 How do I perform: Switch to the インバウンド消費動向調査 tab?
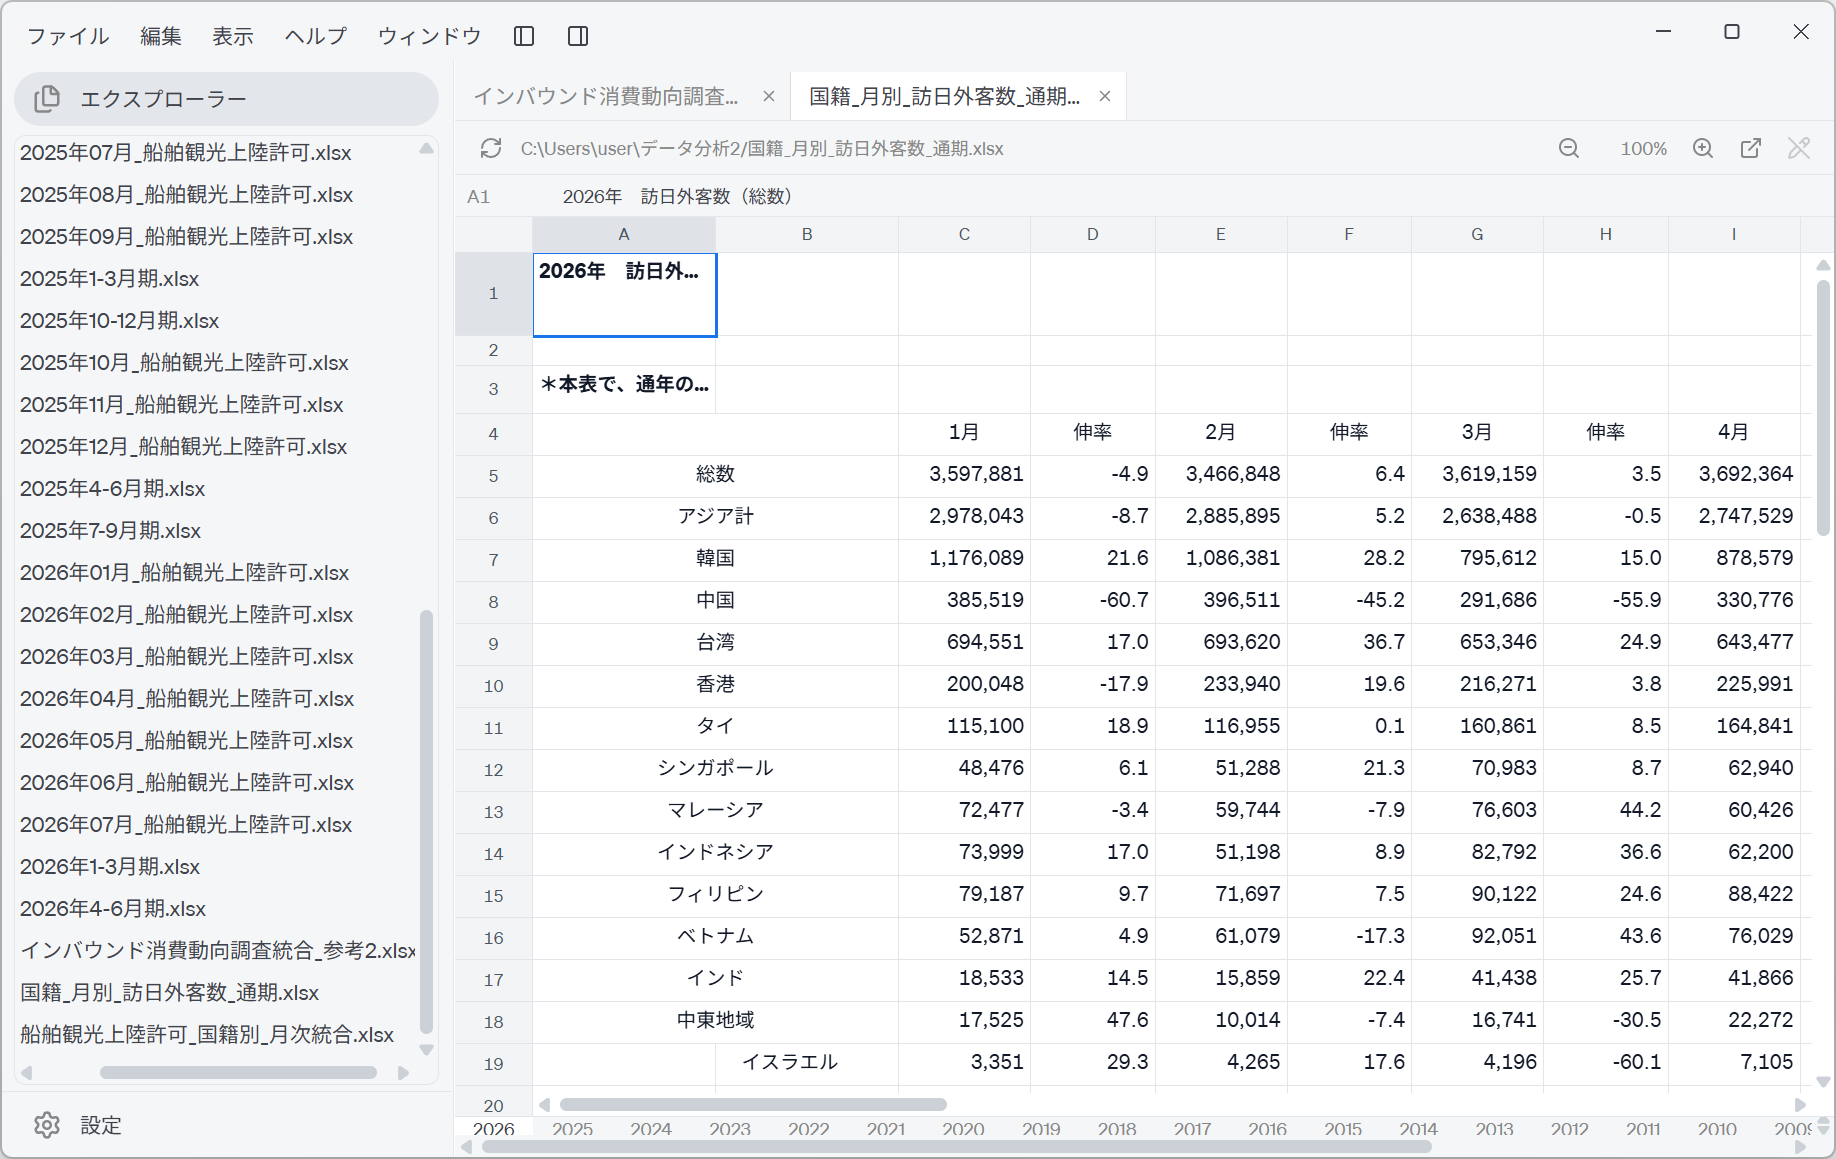(x=606, y=96)
